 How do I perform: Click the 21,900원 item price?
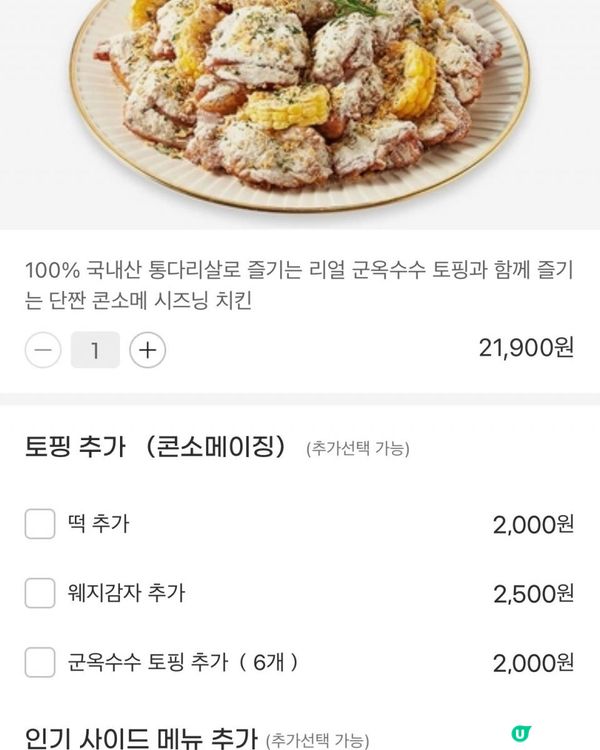526,348
